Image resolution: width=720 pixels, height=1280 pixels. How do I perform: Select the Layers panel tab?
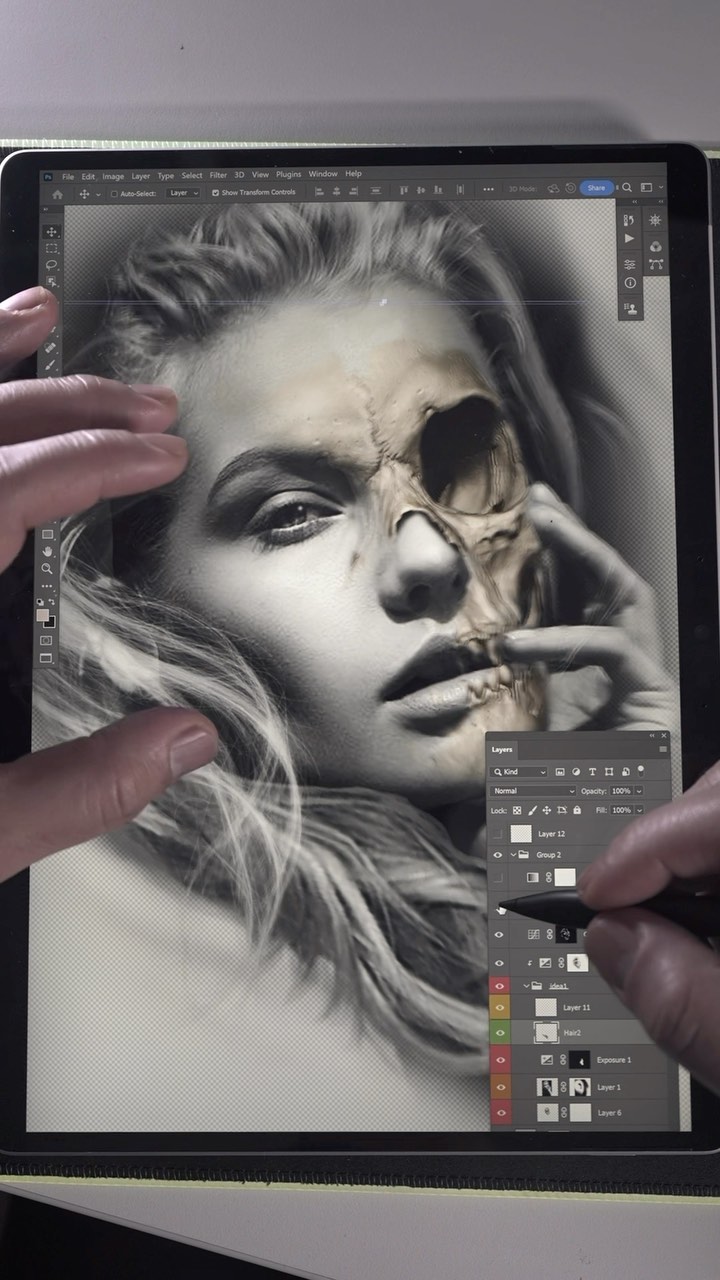coord(502,750)
